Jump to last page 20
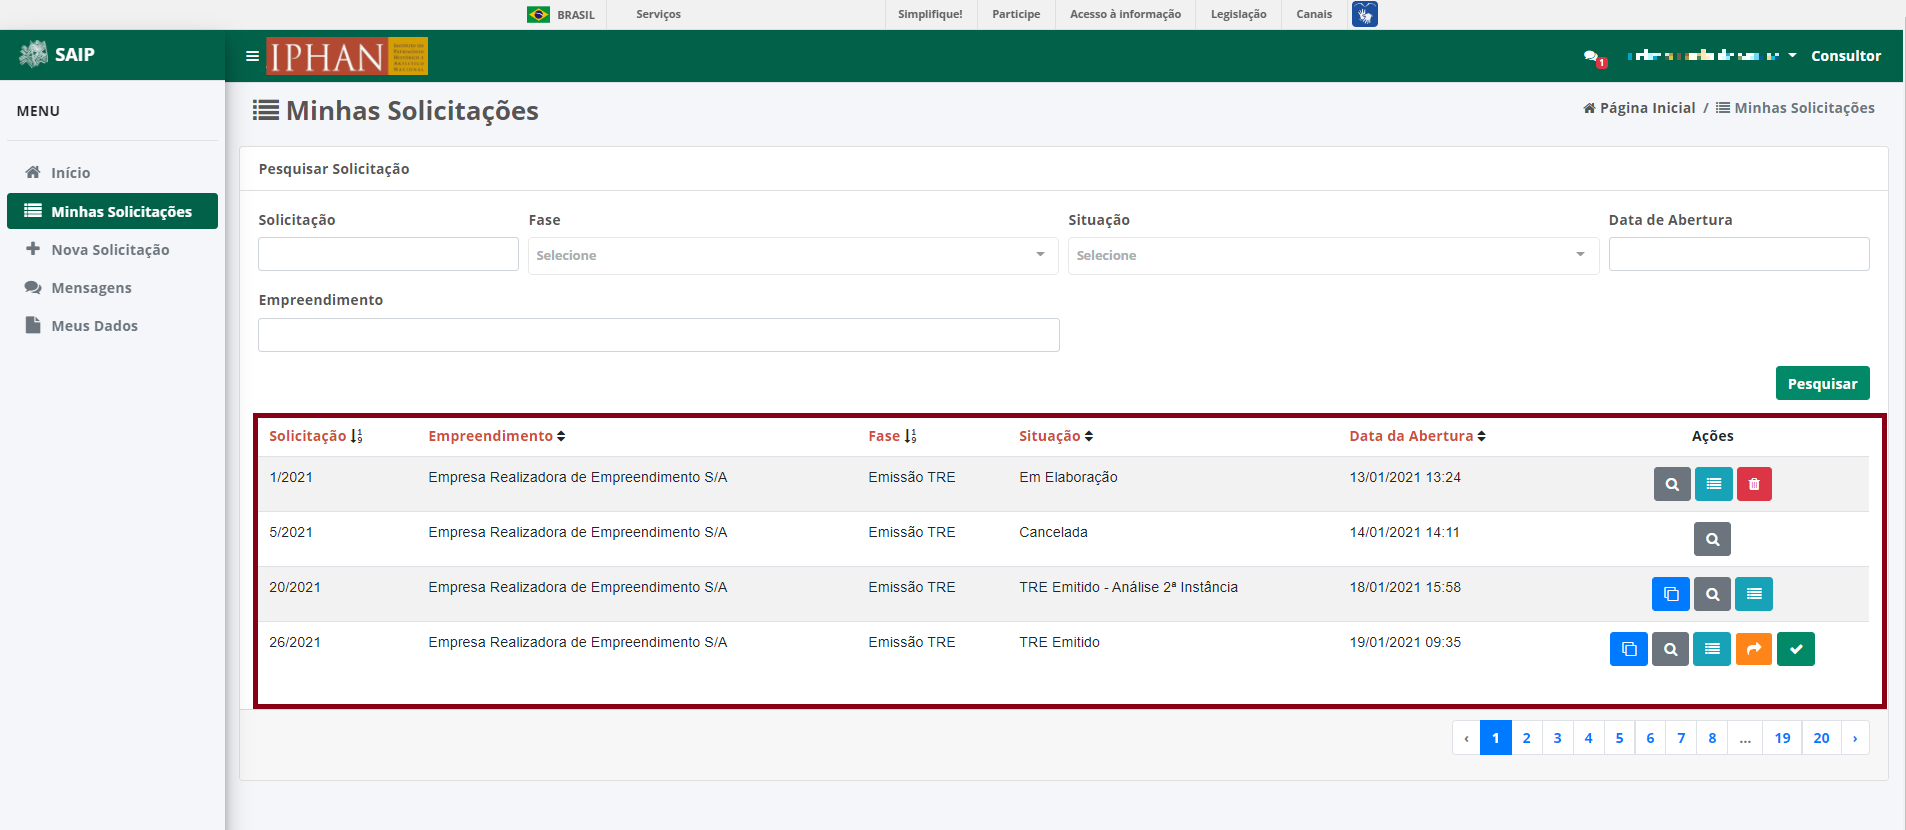 pos(1821,738)
